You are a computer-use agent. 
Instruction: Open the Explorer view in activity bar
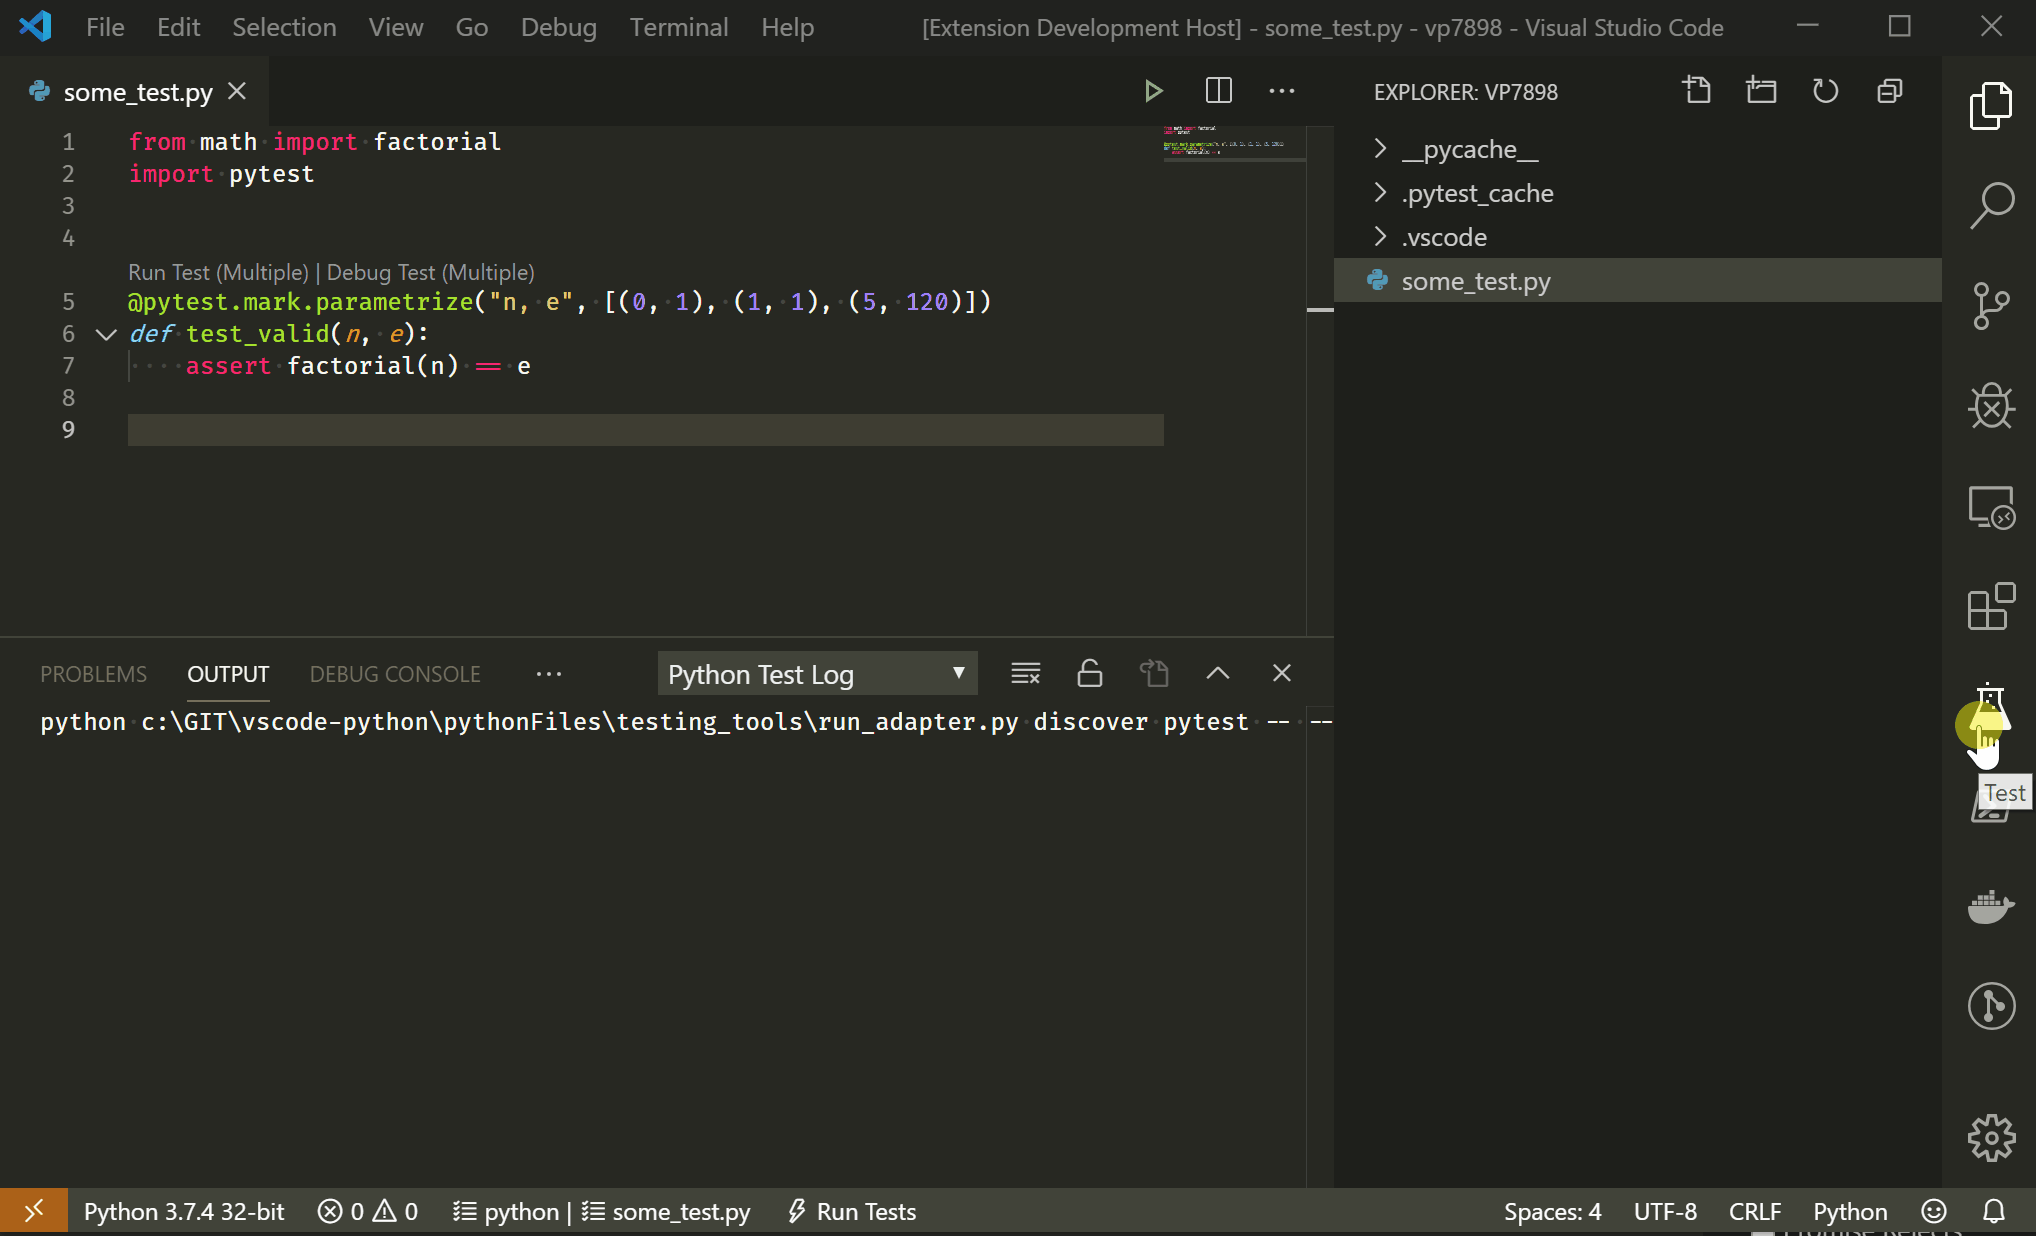point(1990,106)
